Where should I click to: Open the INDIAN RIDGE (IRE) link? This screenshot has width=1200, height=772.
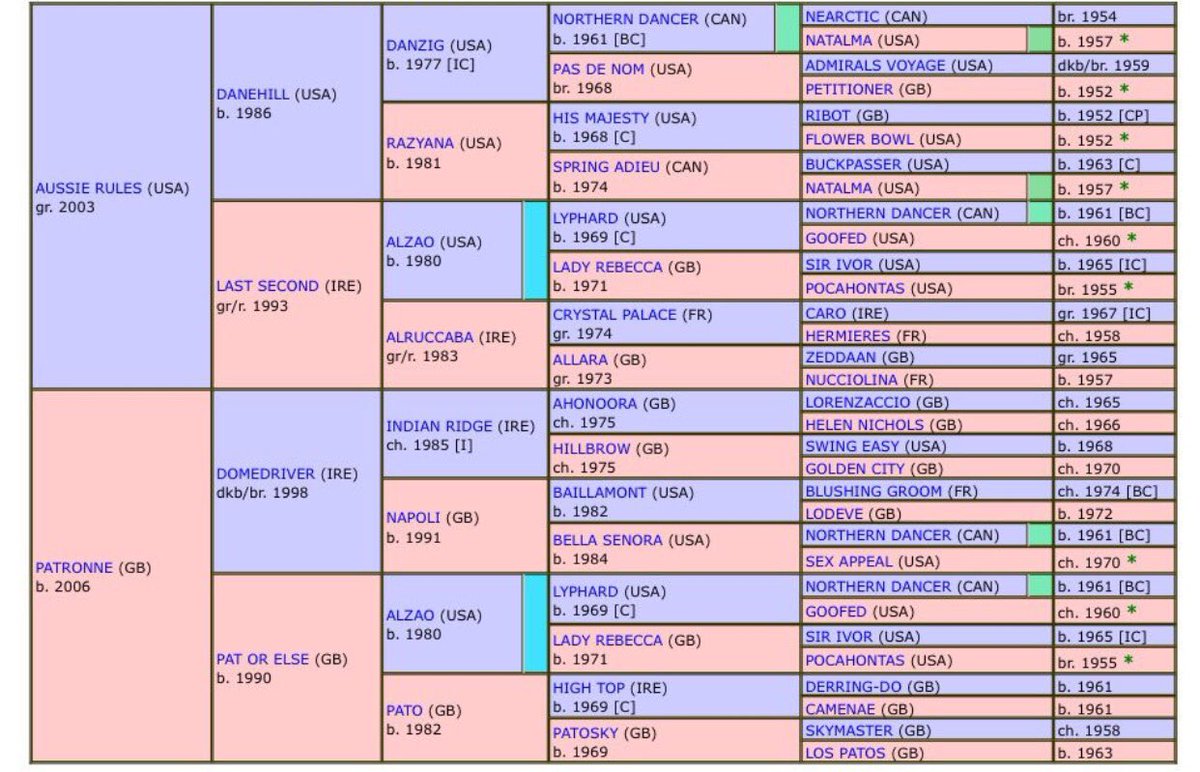point(461,426)
